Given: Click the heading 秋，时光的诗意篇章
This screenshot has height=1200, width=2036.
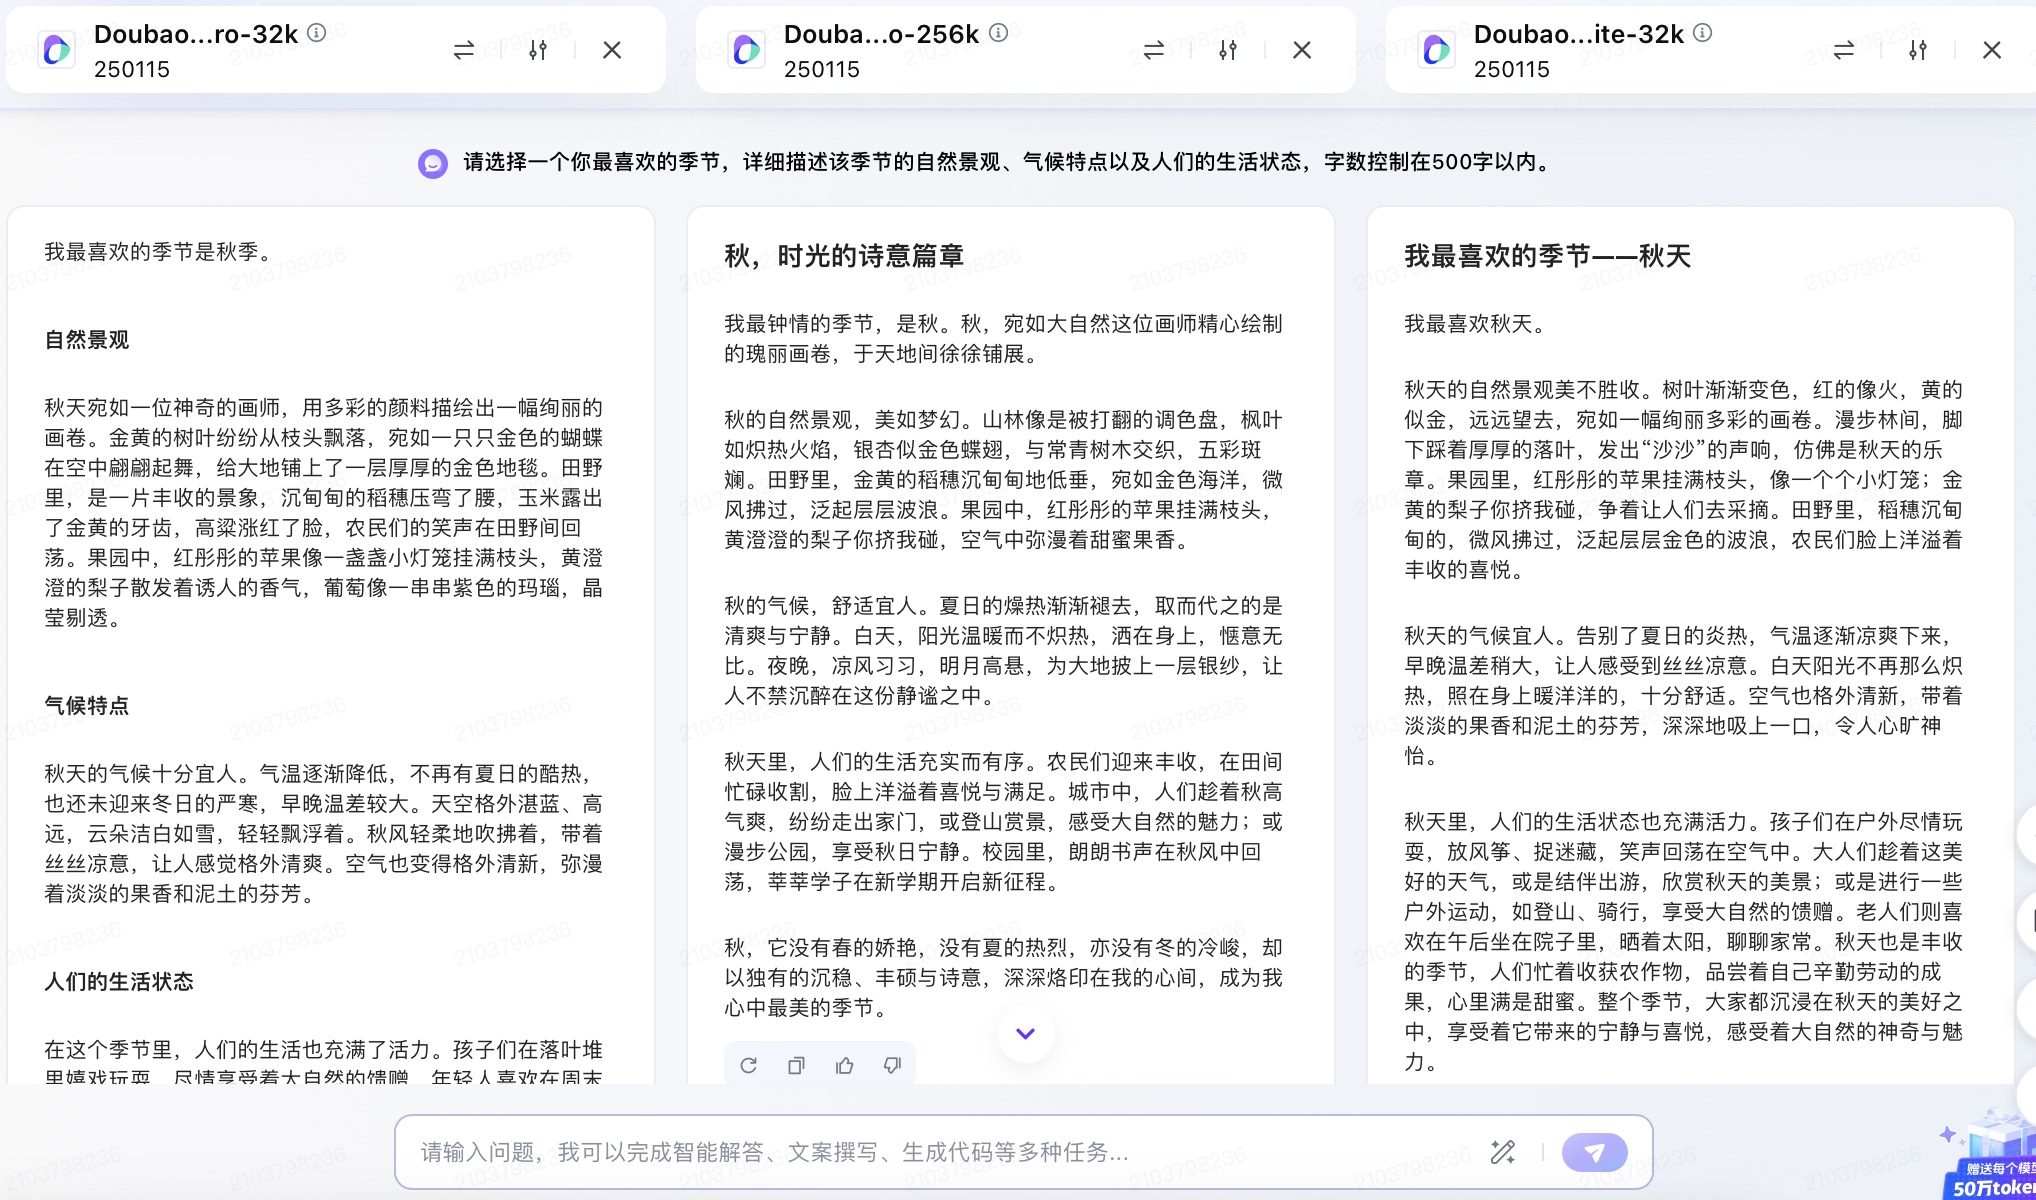Looking at the screenshot, I should click(844, 256).
